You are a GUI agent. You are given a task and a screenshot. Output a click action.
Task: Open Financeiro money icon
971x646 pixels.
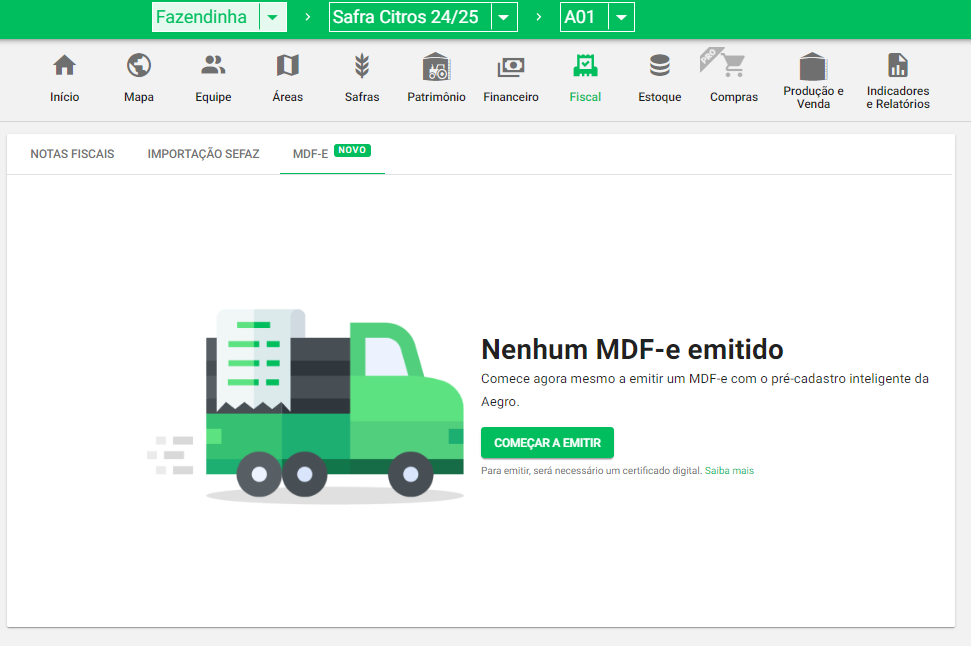[511, 67]
